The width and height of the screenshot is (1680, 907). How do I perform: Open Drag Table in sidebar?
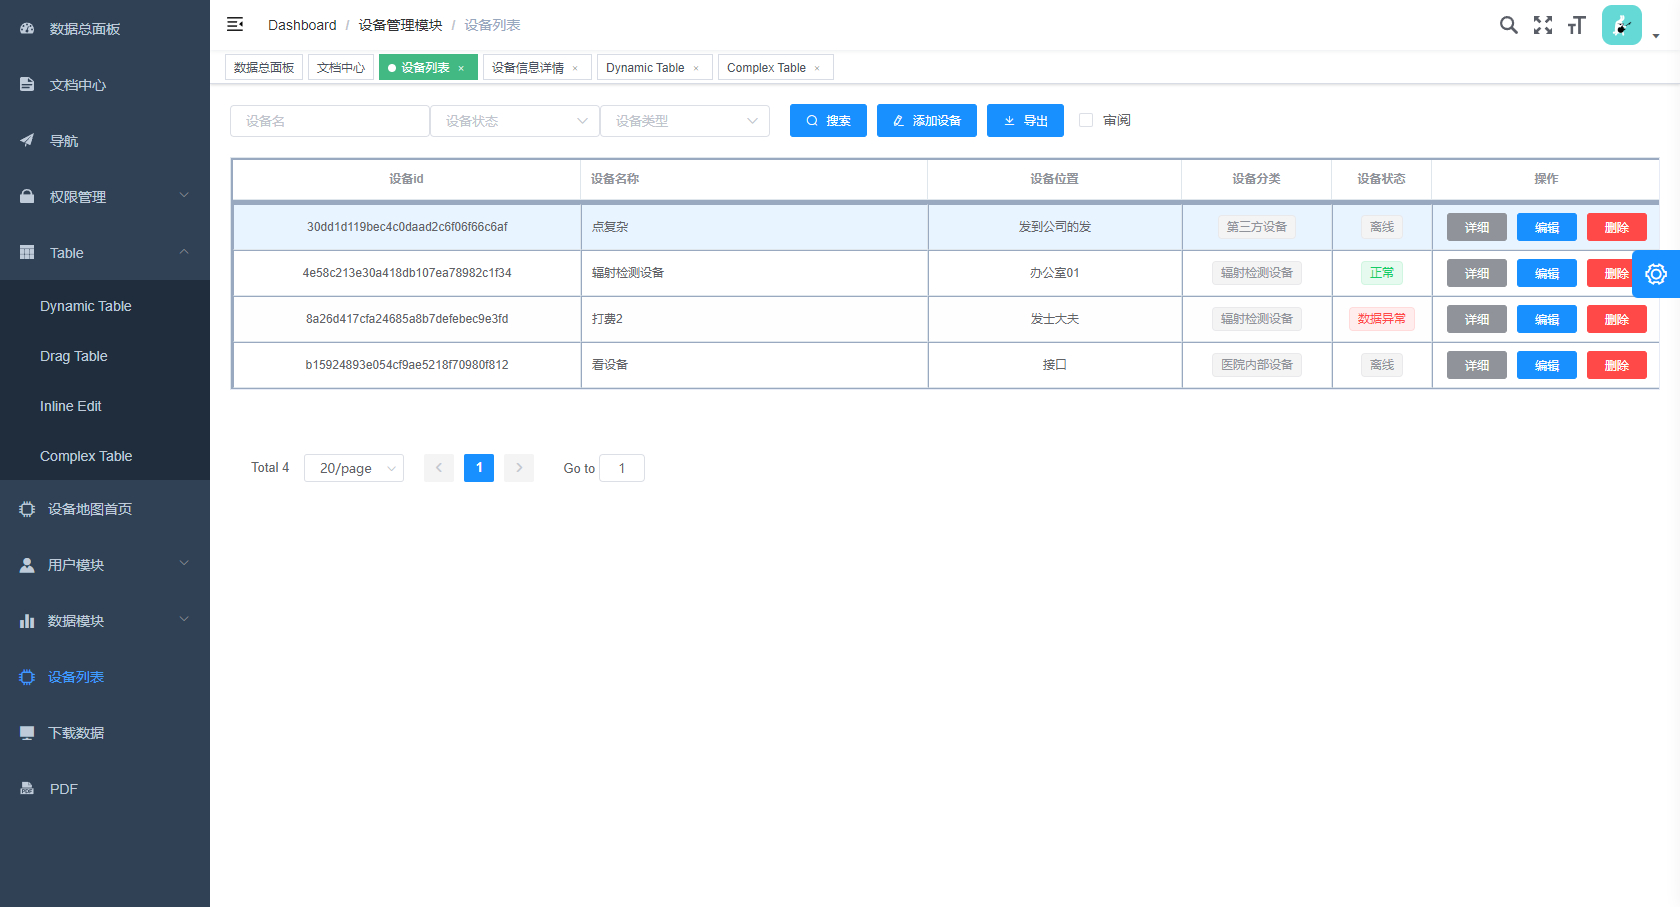click(x=74, y=356)
